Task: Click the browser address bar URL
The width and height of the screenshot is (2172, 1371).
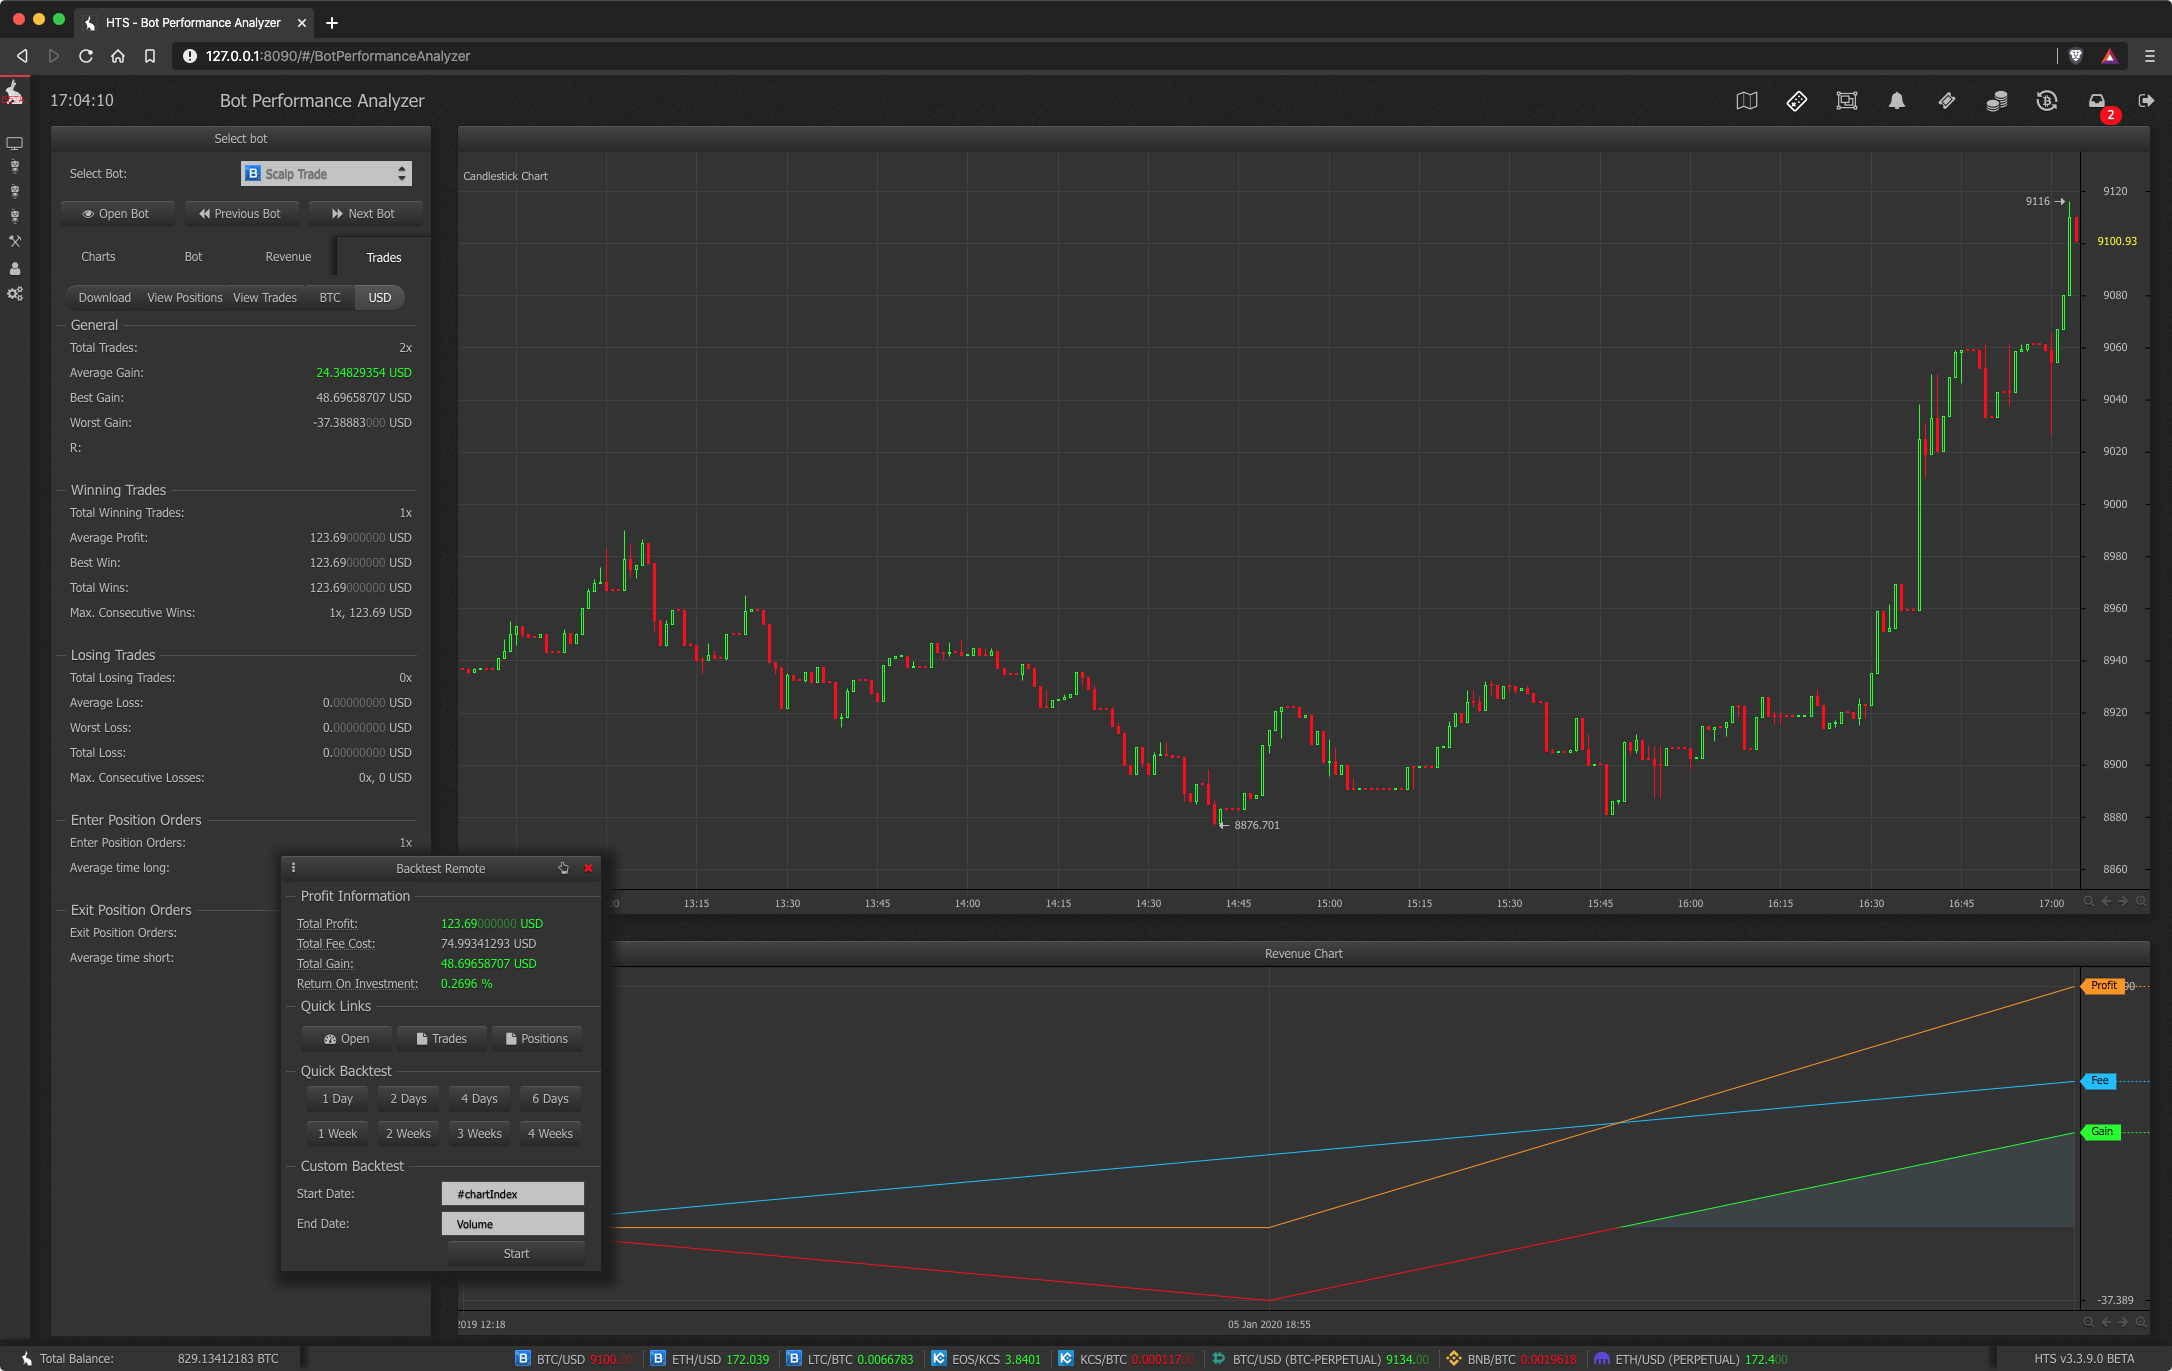Action: coord(338,56)
